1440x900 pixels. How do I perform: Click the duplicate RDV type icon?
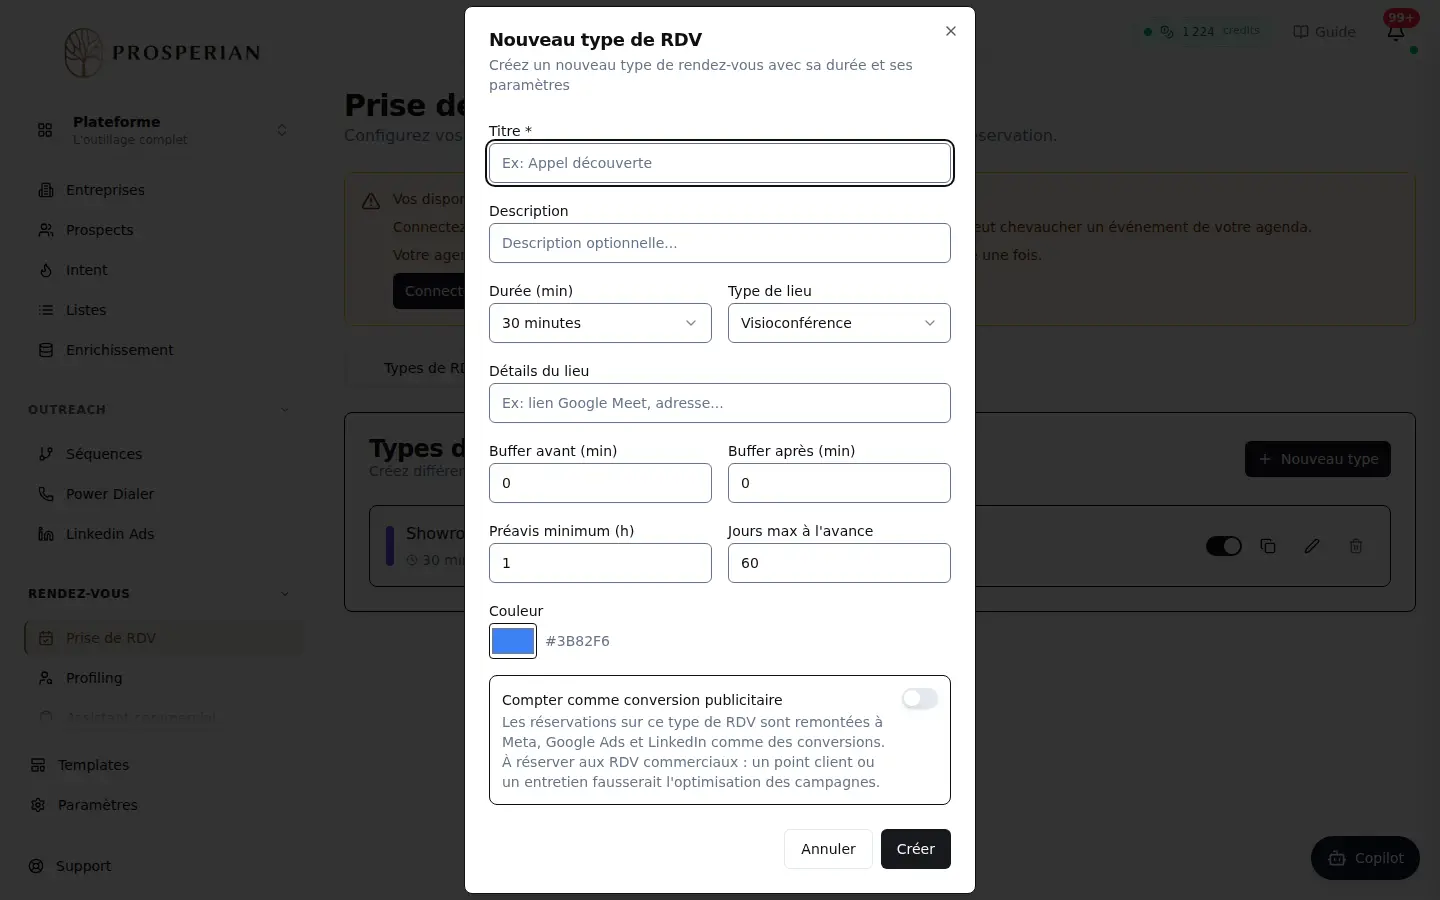(x=1268, y=546)
